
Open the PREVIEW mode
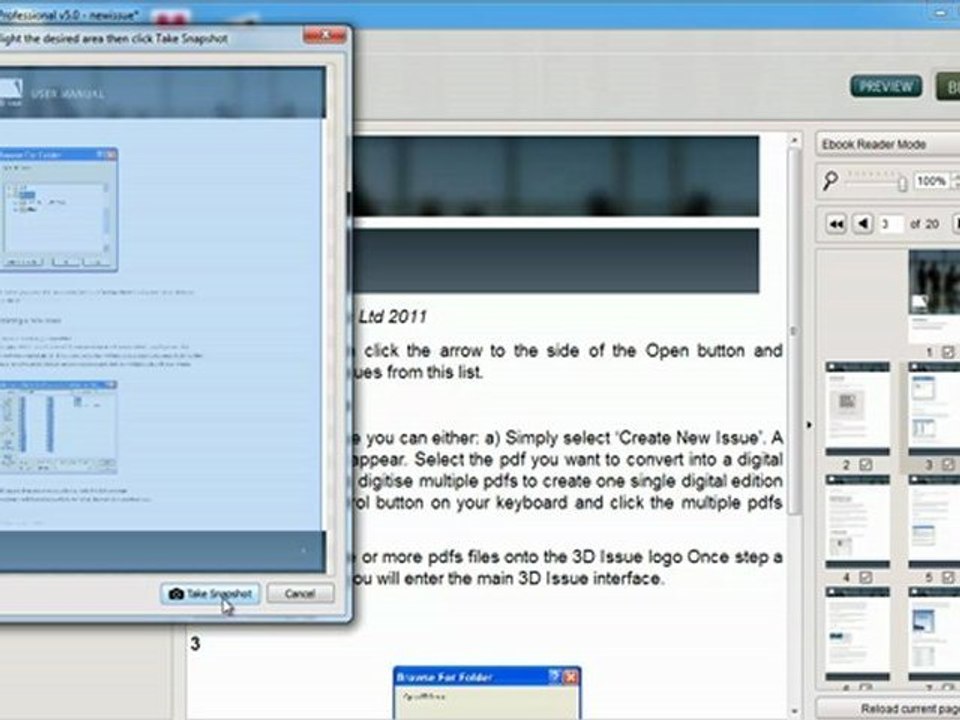click(886, 86)
